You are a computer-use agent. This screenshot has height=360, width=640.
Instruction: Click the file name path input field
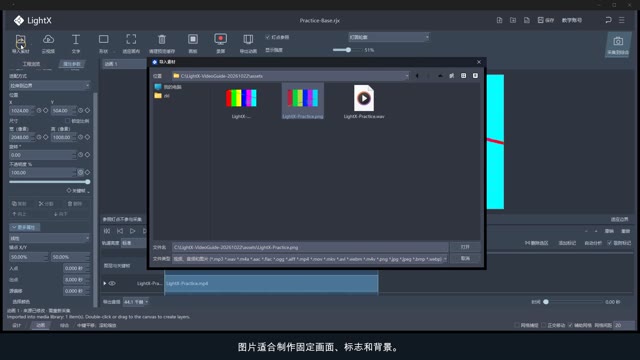[310, 247]
